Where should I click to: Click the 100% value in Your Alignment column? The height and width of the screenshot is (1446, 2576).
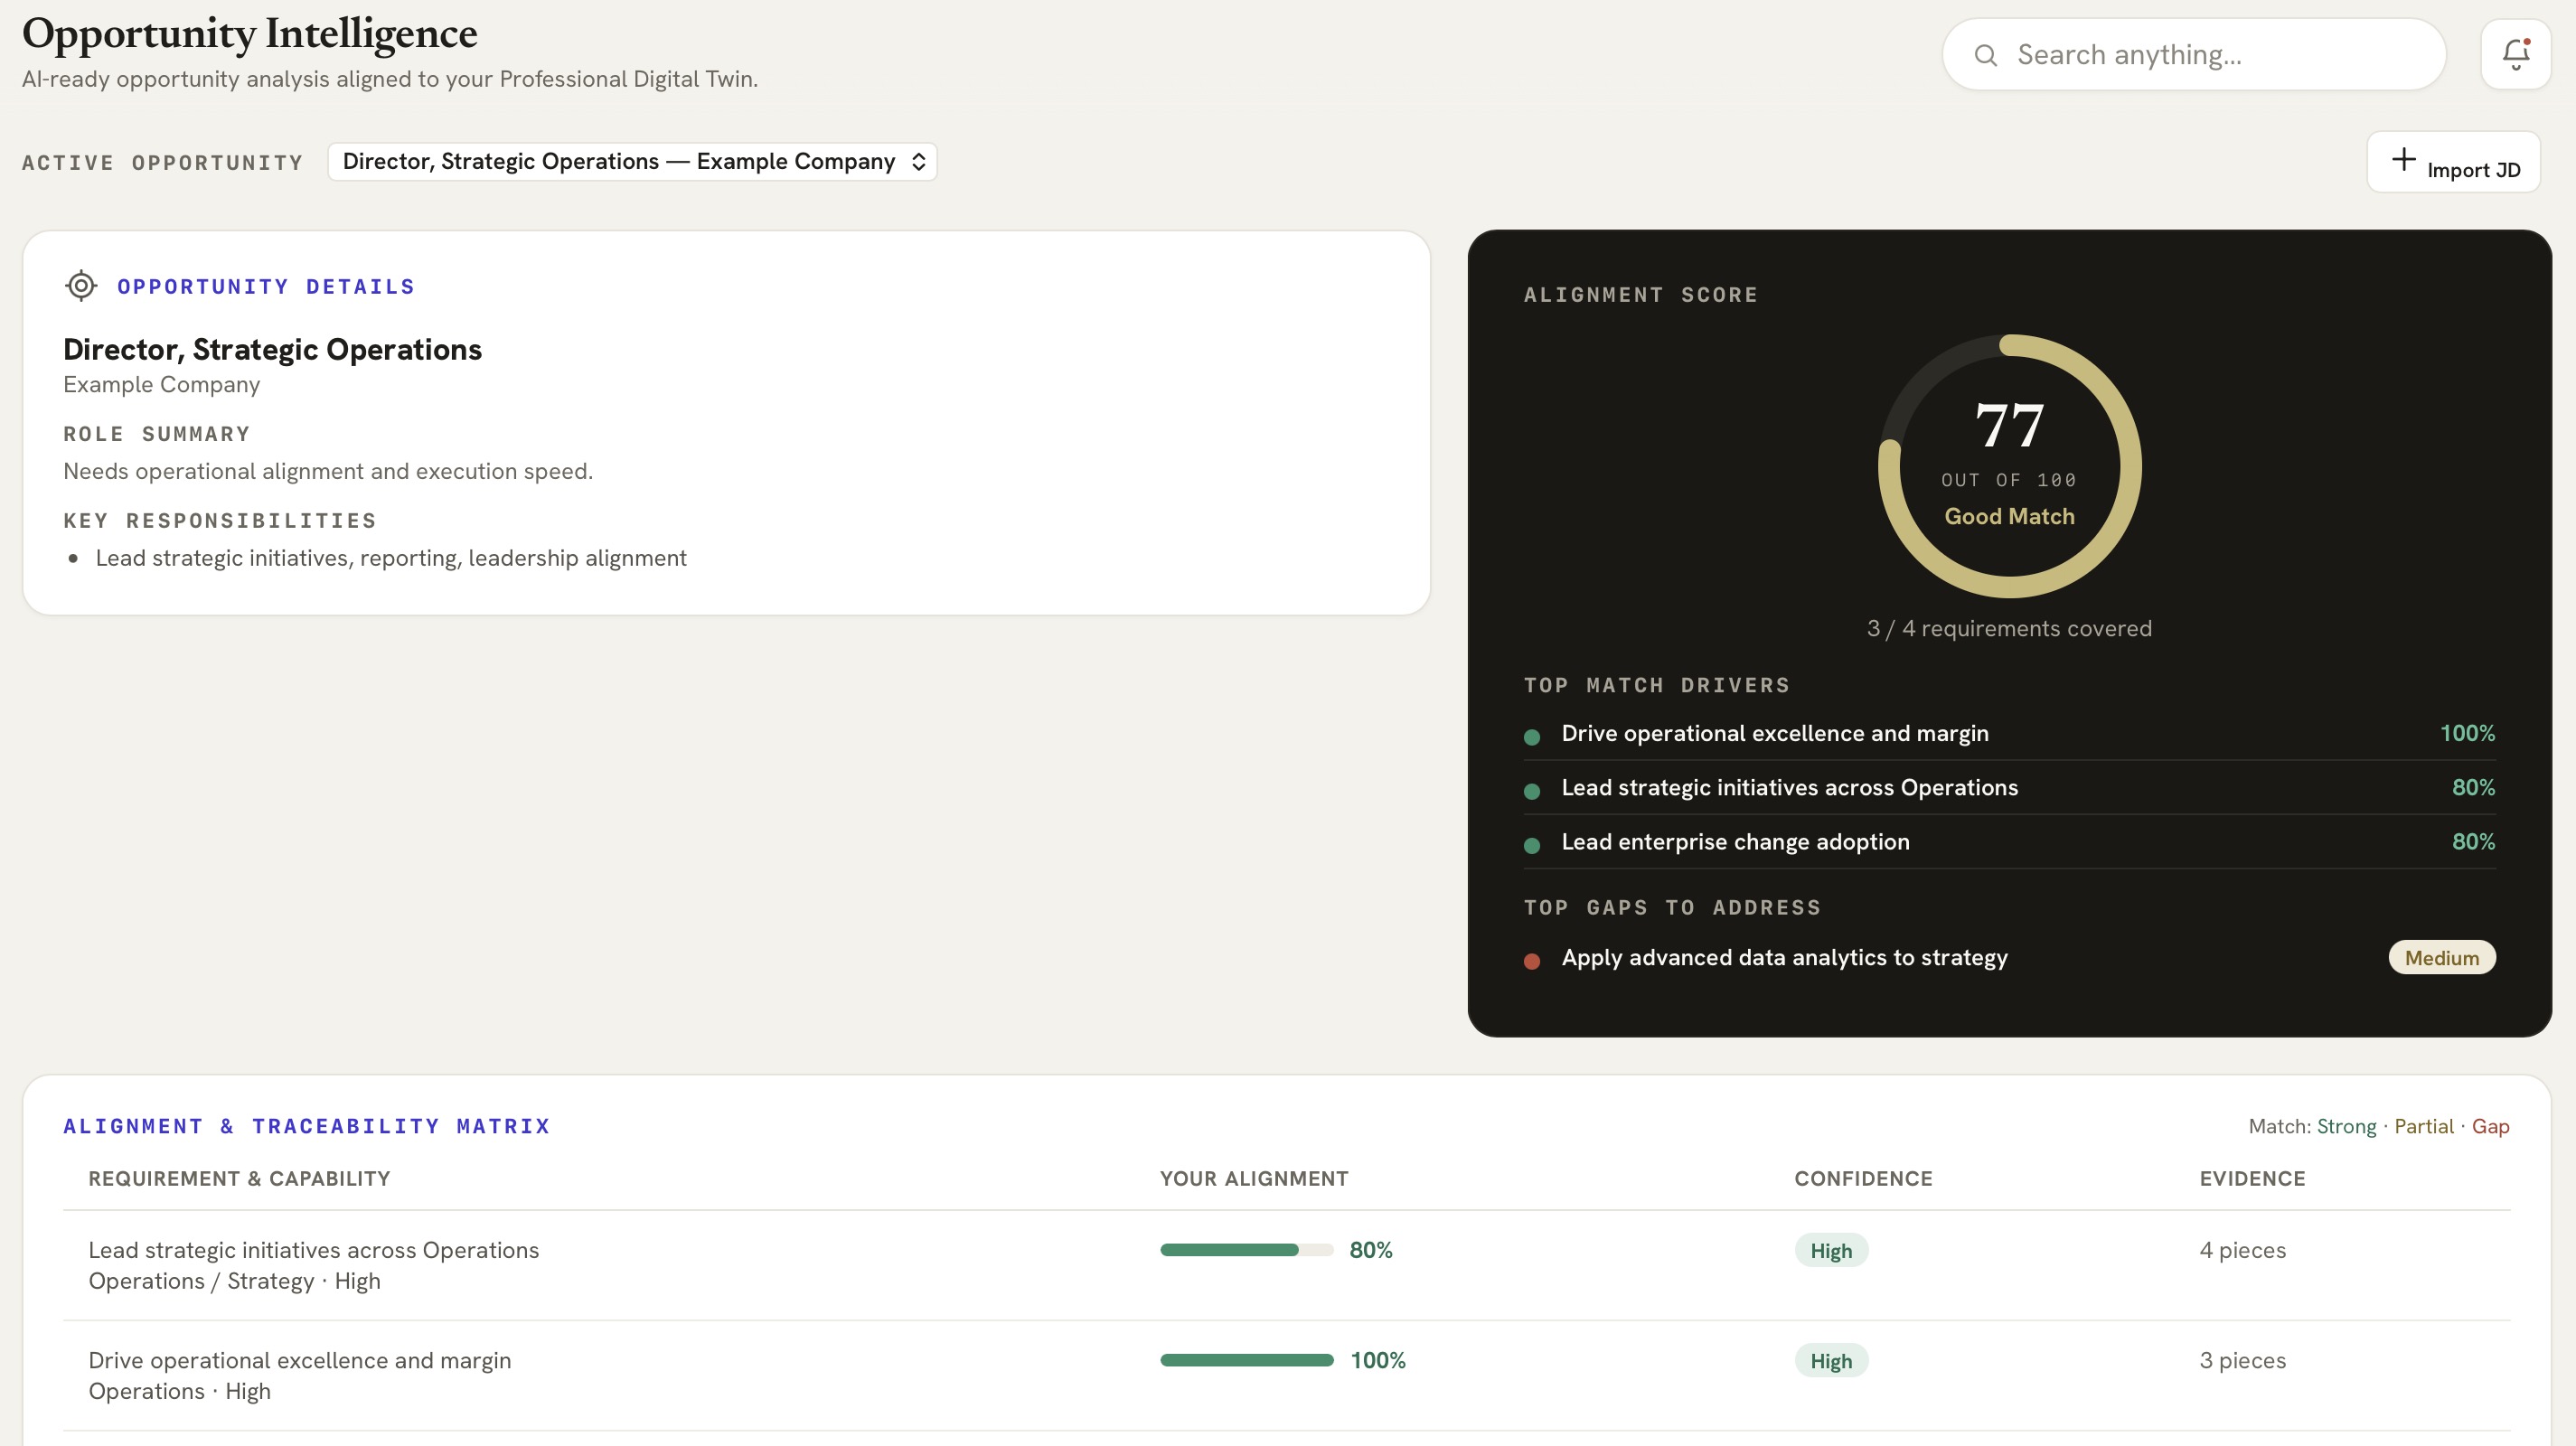coord(1378,1360)
